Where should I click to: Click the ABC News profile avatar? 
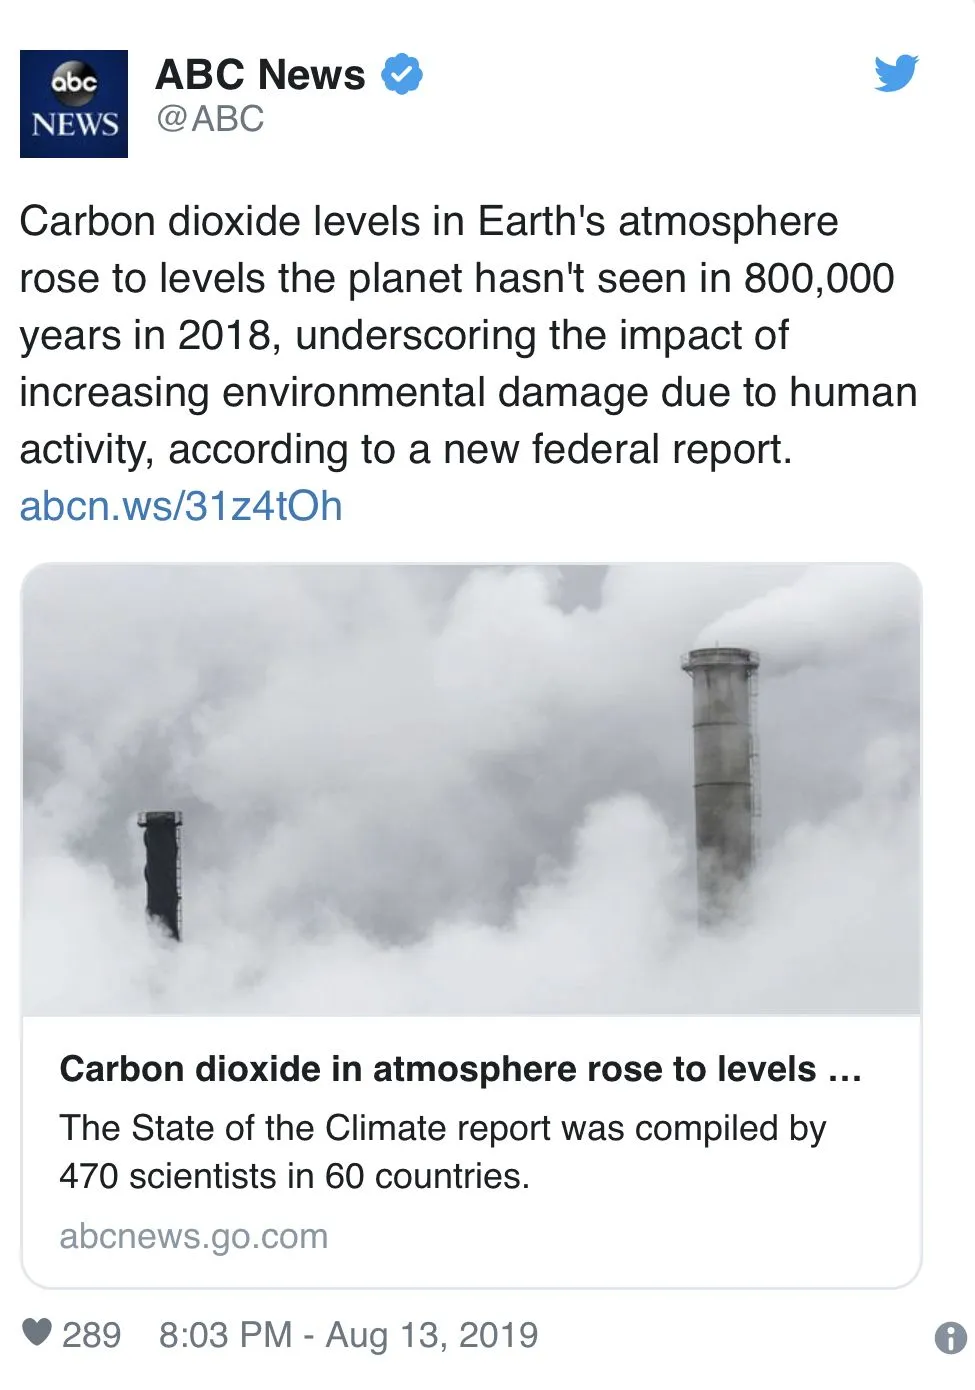pyautogui.click(x=74, y=104)
